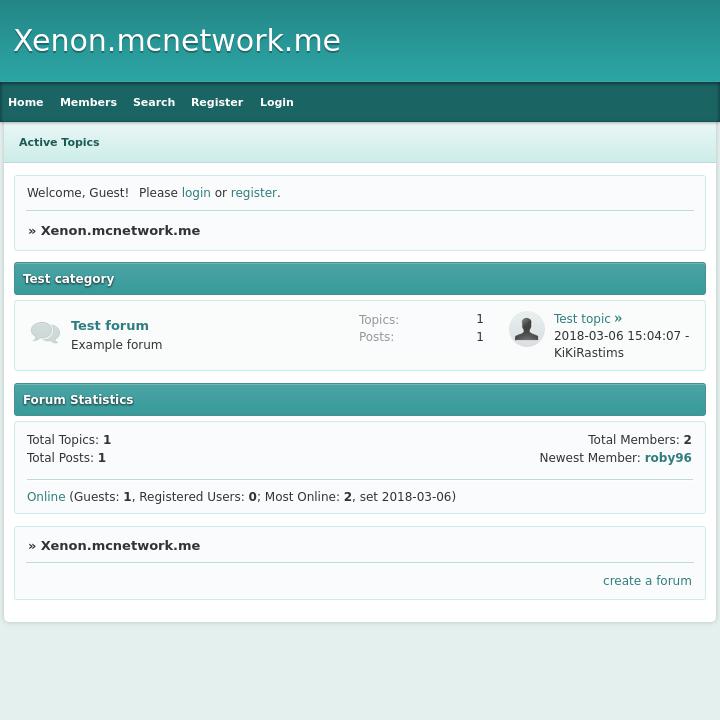Click the Test forum speech bubble icon
Viewport: 720px width, 720px height.
[x=45, y=333]
